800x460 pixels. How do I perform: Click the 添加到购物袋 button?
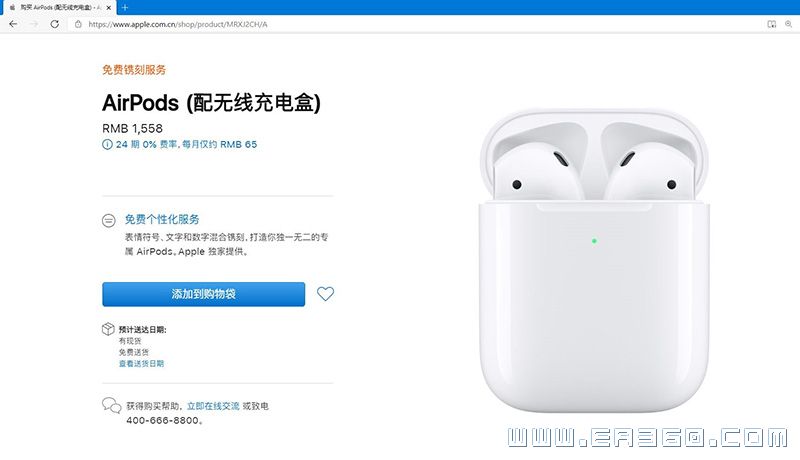[x=204, y=294]
